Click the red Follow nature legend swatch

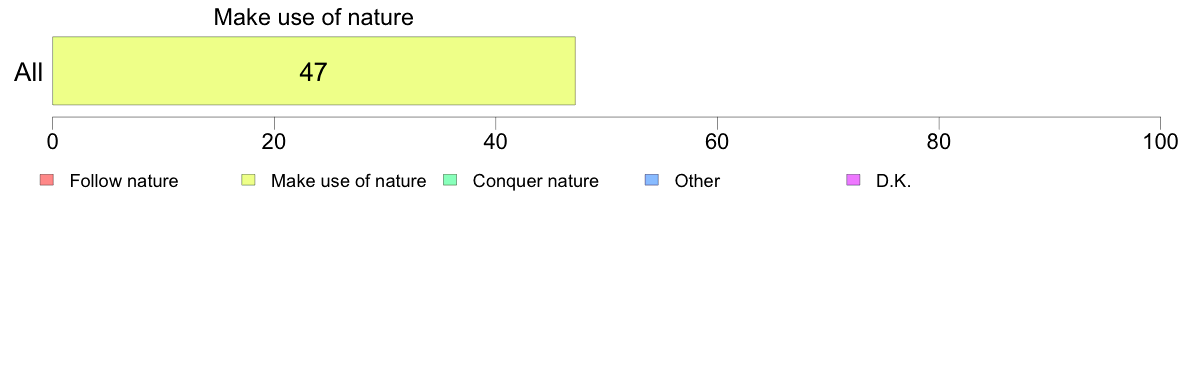click(46, 180)
